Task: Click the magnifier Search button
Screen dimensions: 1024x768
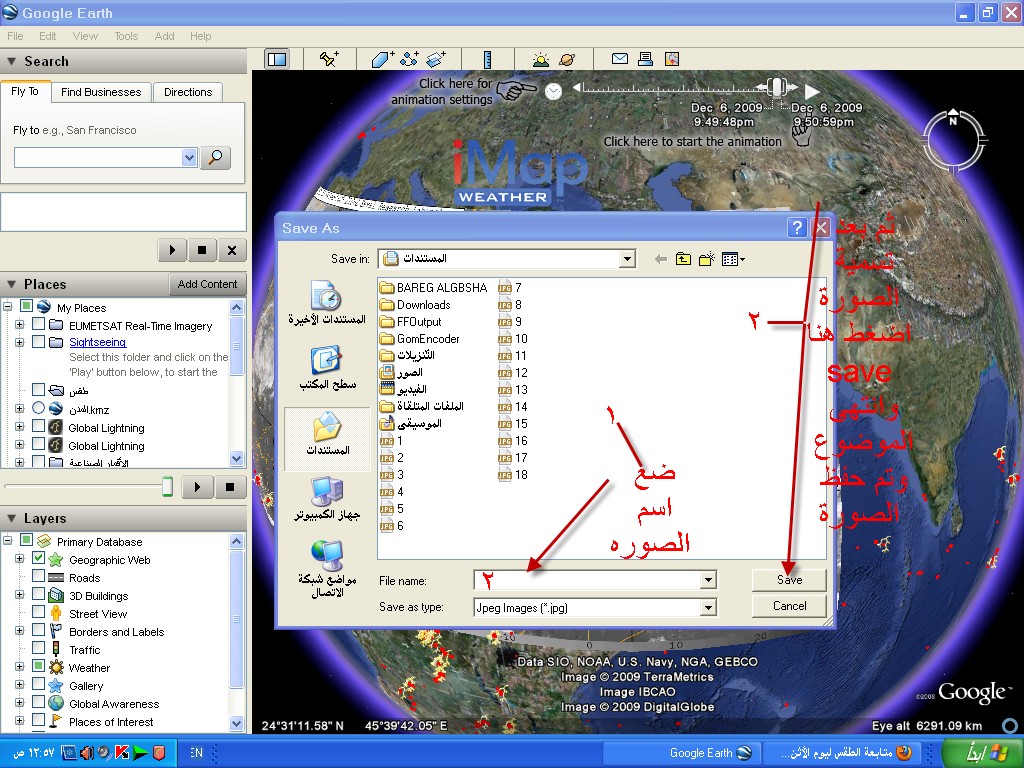Action: [215, 157]
